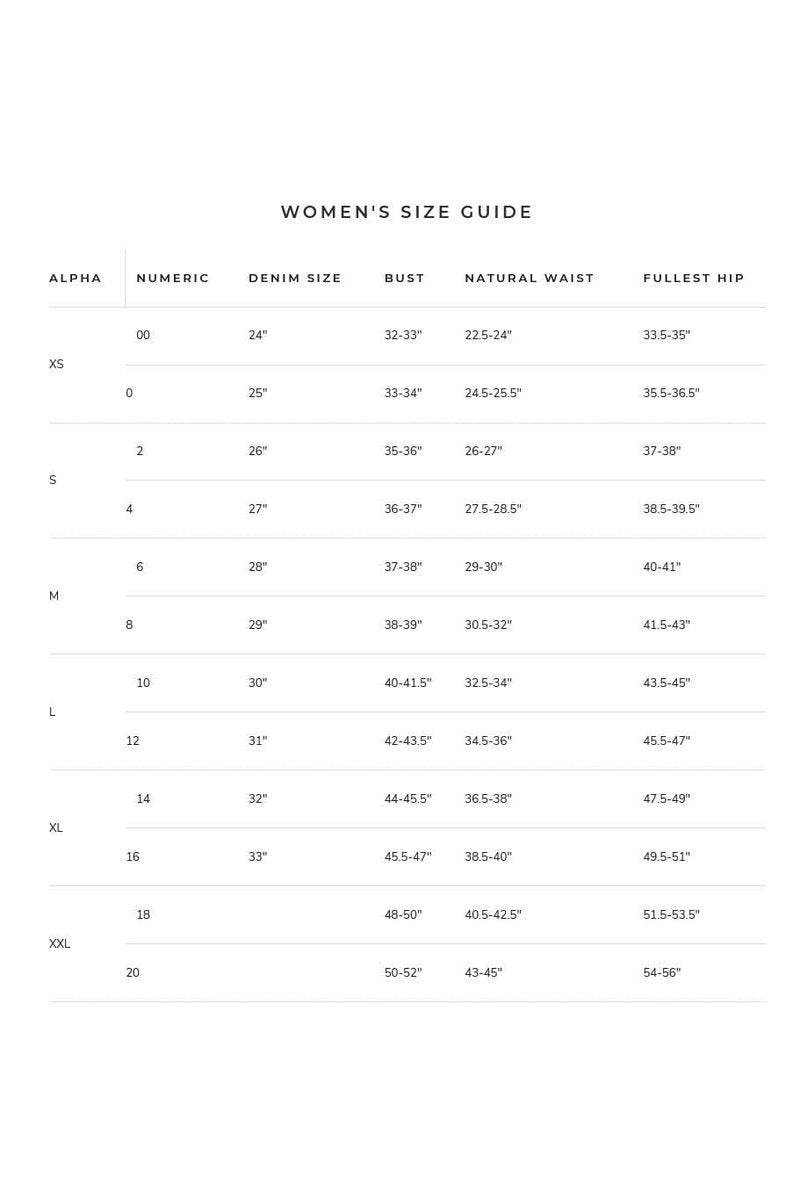Click the 54-56" fullest hip value
800x1200 pixels.
[662, 973]
